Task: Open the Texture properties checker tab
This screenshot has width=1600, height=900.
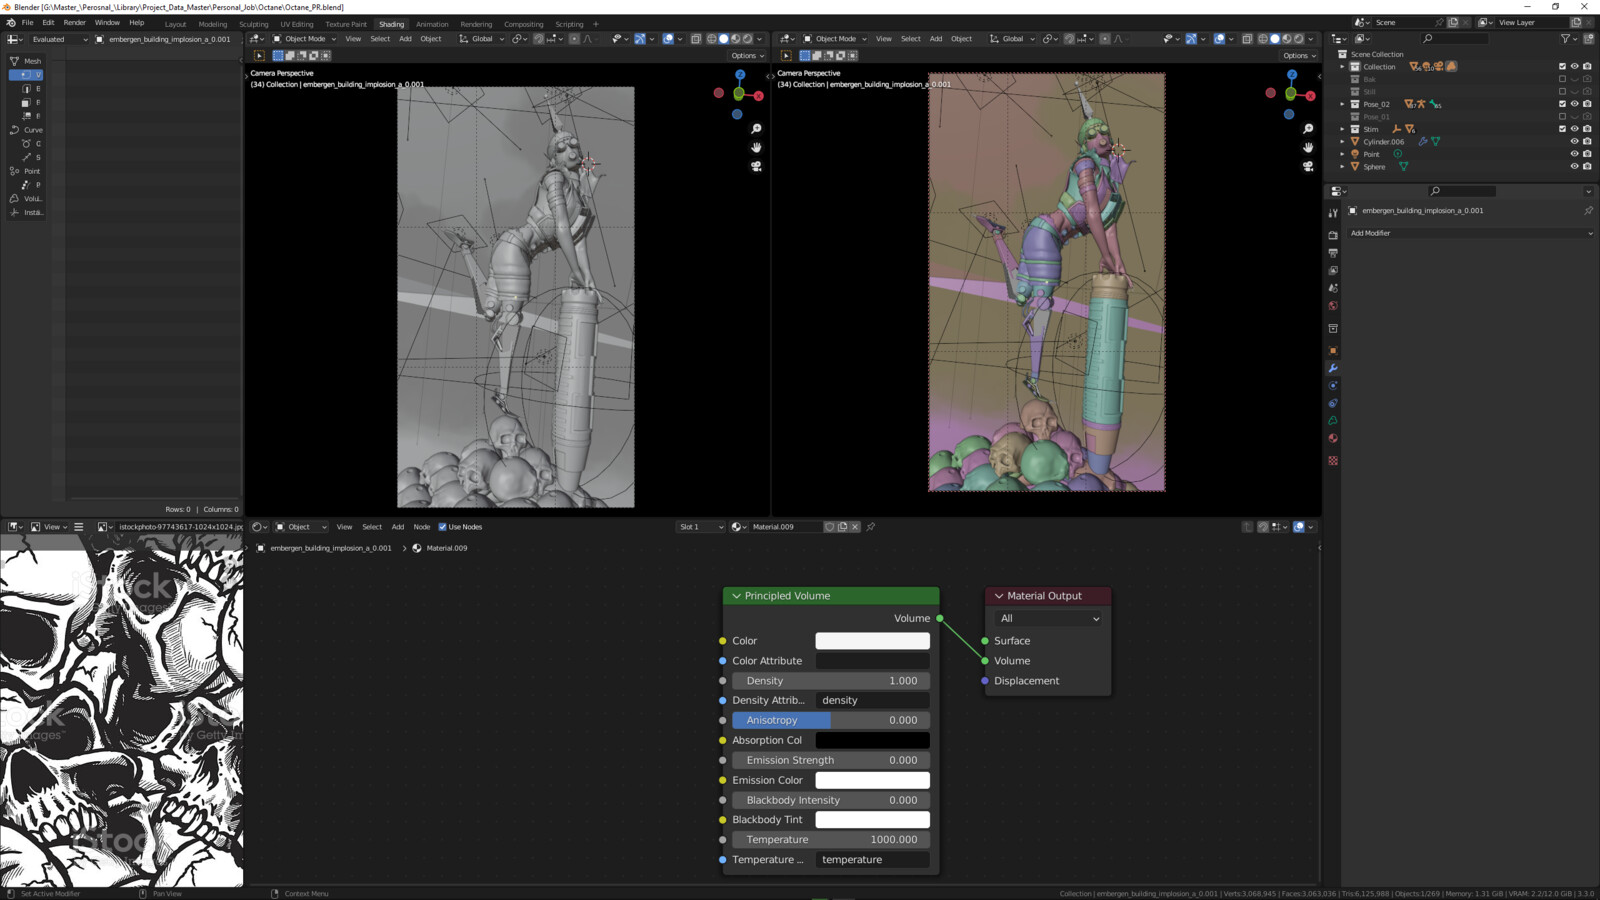Action: pyautogui.click(x=1333, y=460)
